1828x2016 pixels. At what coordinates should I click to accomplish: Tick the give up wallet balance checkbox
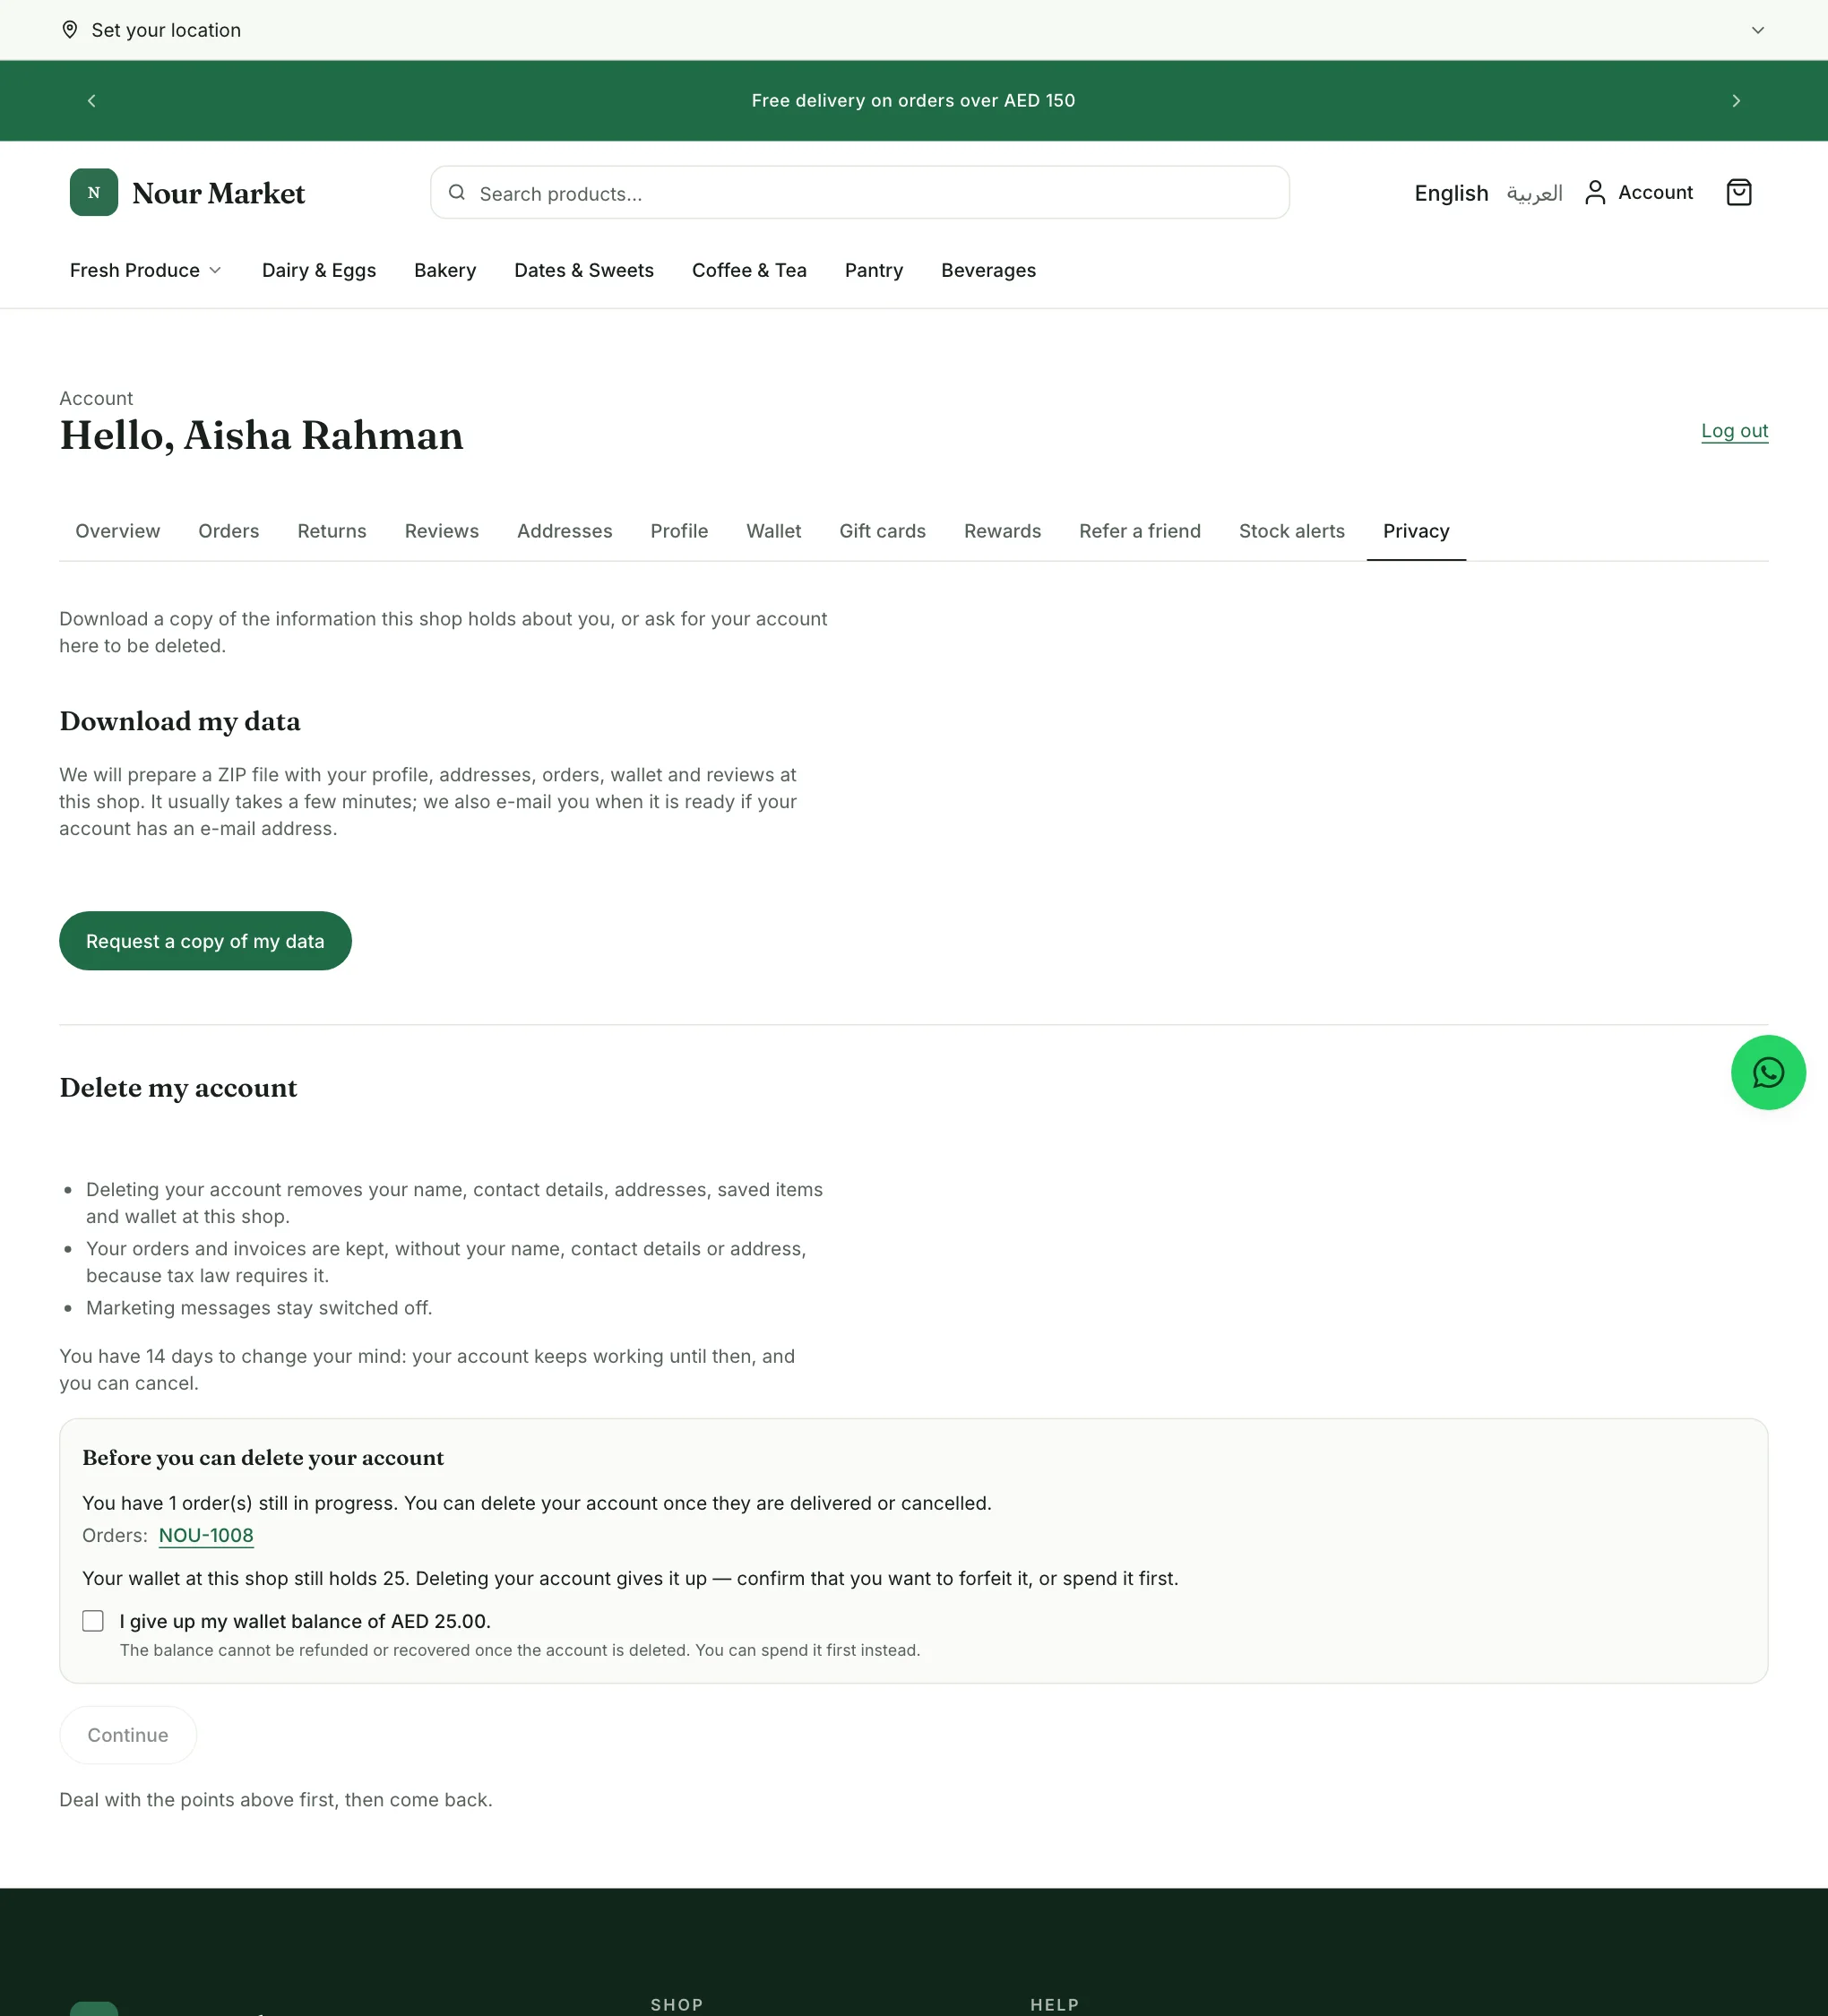click(93, 1621)
